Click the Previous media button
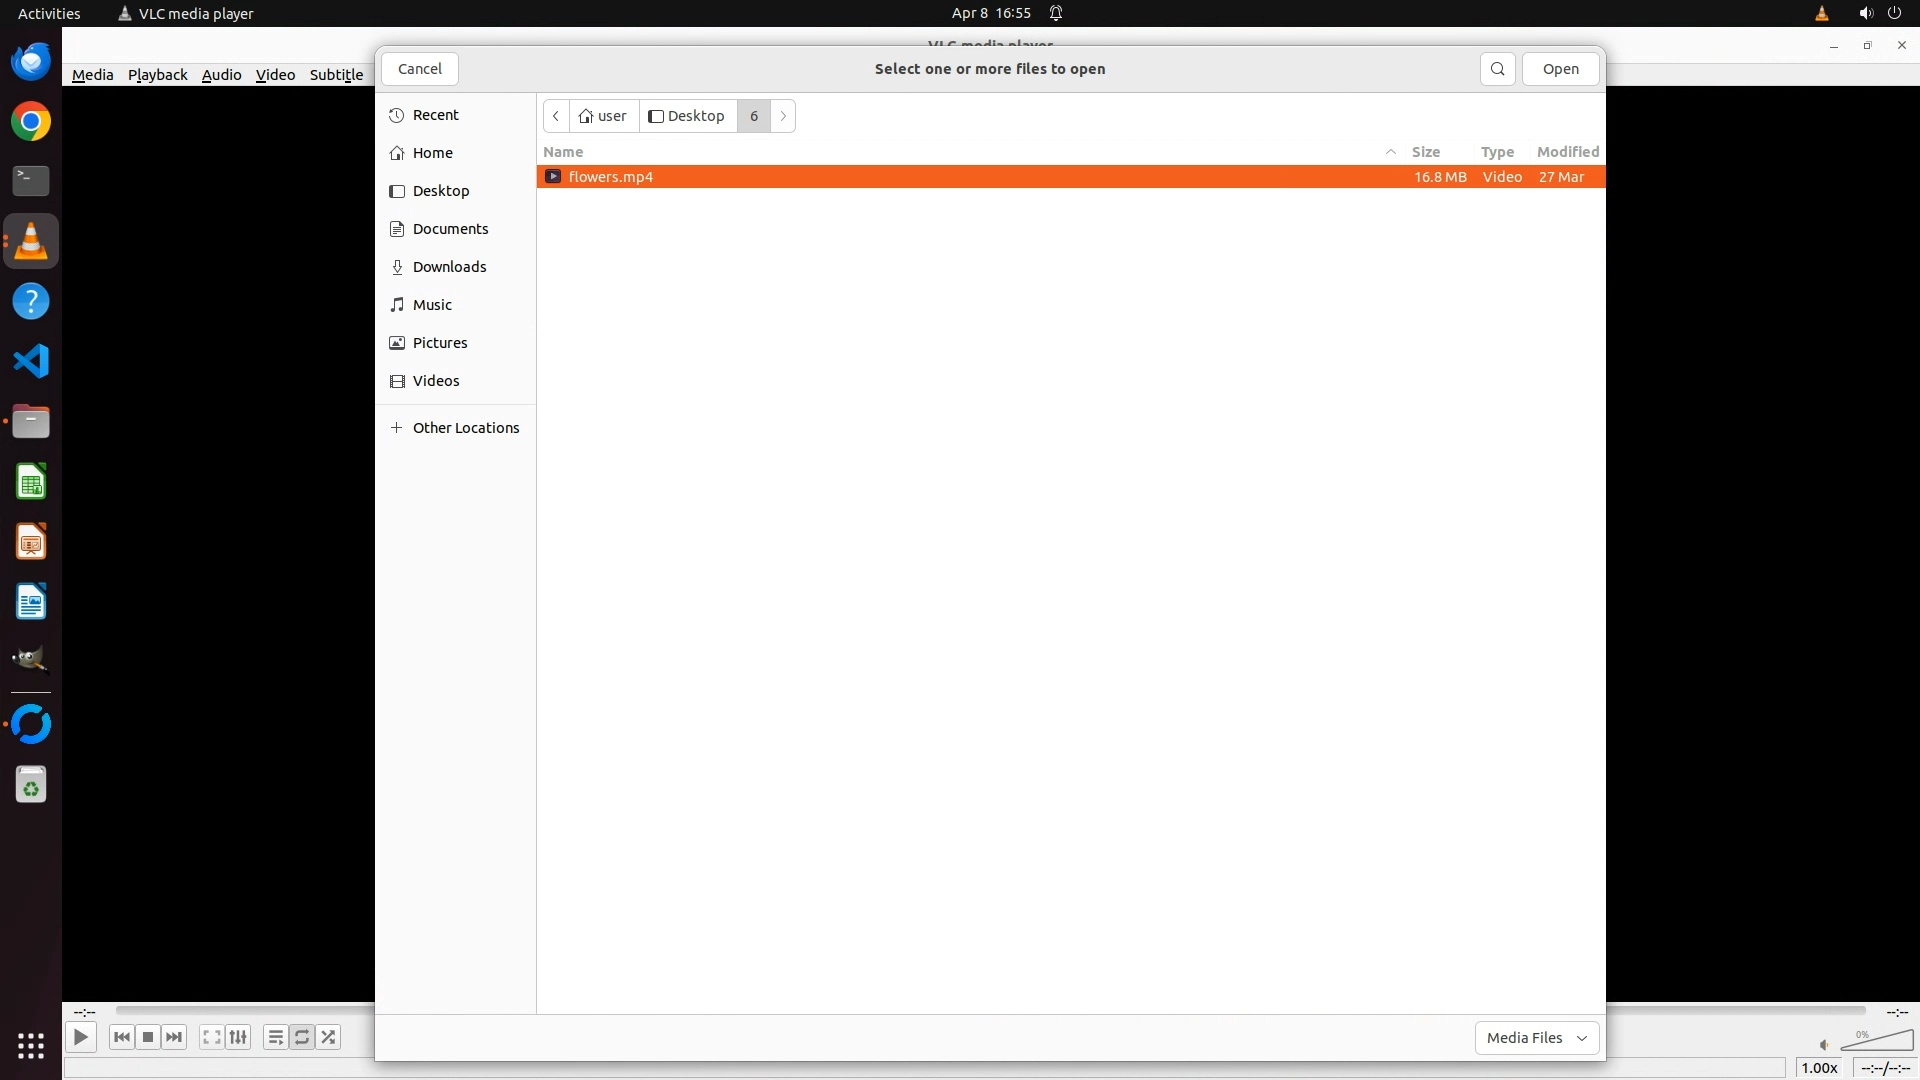The width and height of the screenshot is (1920, 1080). tap(121, 1038)
